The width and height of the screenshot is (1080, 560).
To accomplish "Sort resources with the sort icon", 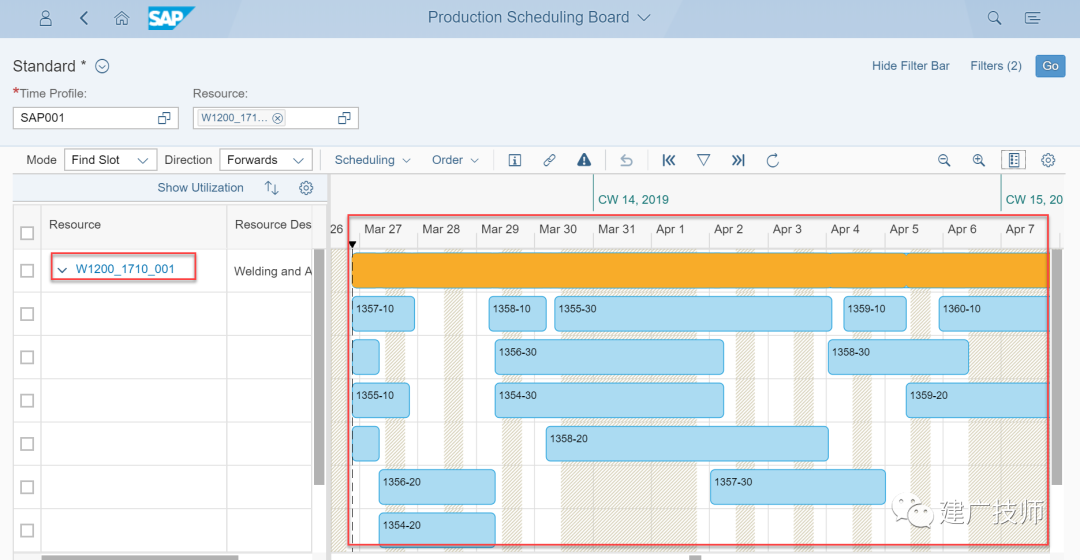I will (271, 187).
